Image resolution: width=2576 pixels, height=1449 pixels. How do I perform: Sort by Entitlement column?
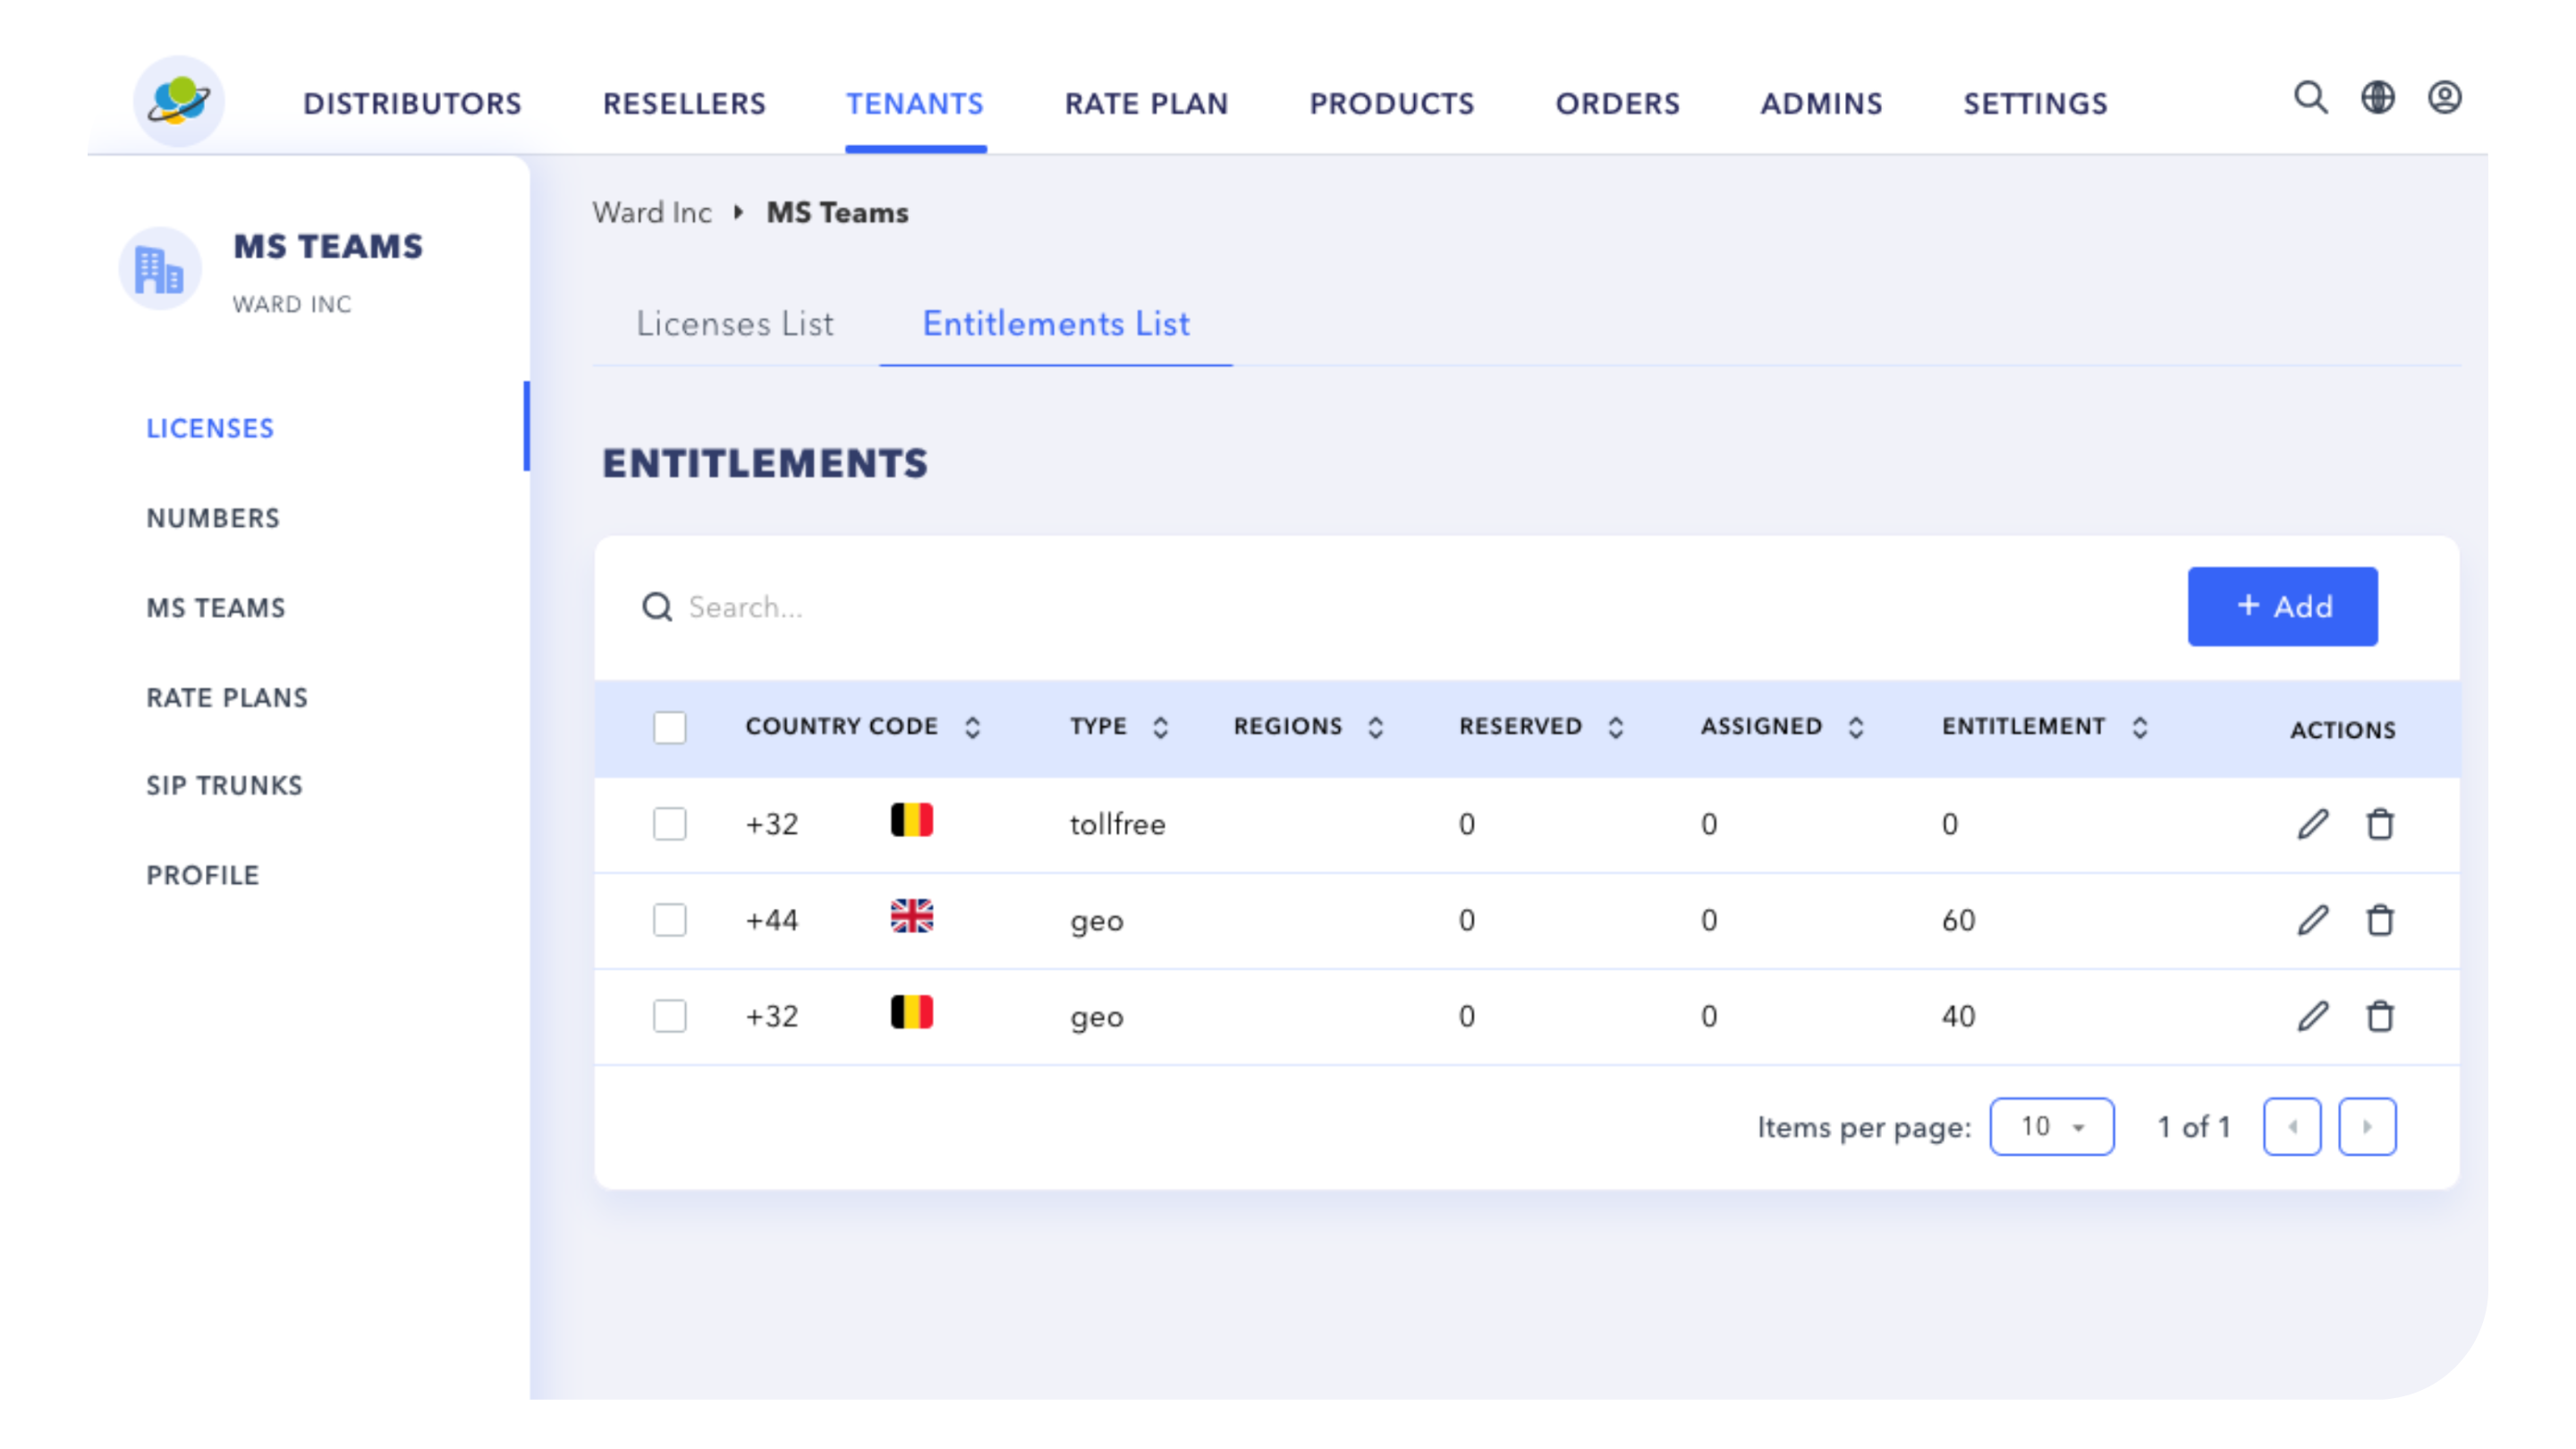coord(2139,727)
